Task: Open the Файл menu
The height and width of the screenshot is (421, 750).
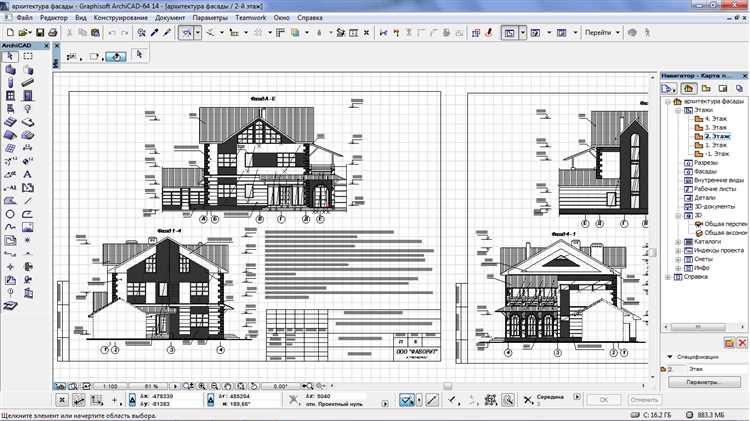Action: [24, 18]
